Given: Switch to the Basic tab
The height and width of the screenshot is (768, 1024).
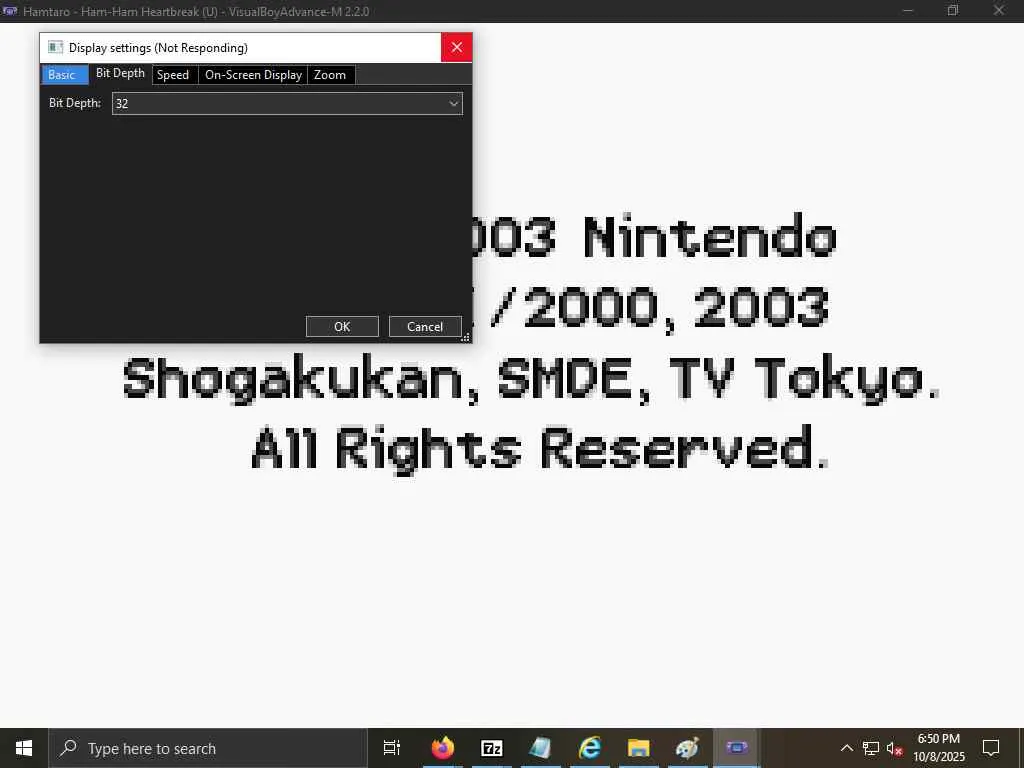Looking at the screenshot, I should pos(65,74).
